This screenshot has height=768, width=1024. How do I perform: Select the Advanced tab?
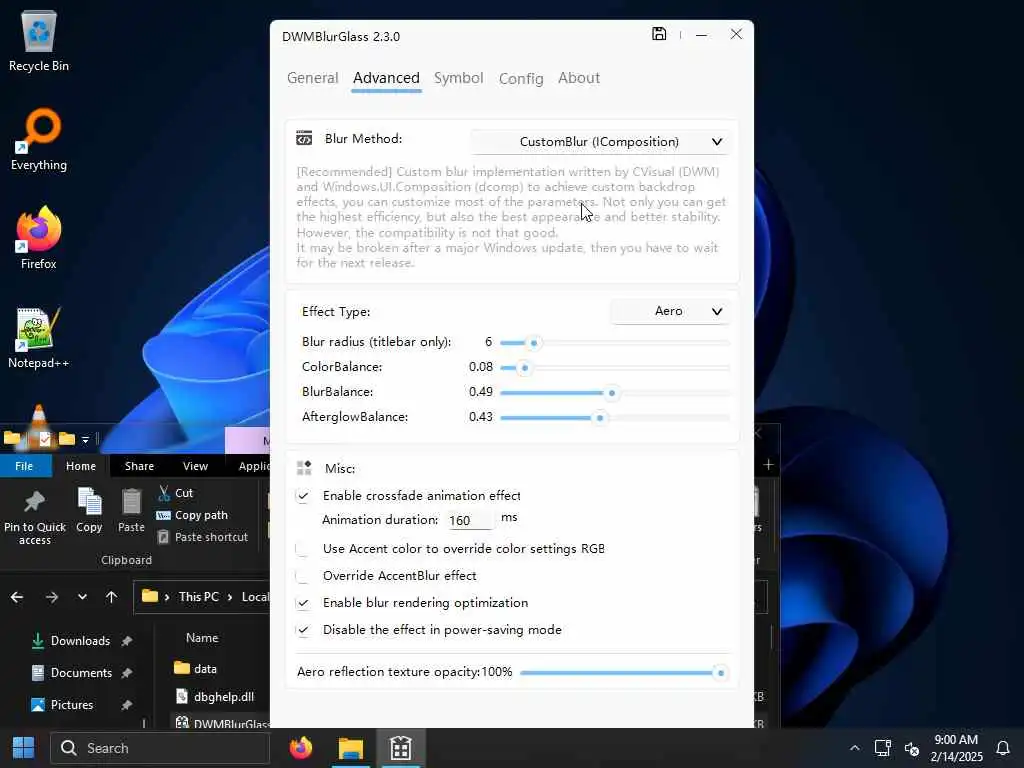386,78
